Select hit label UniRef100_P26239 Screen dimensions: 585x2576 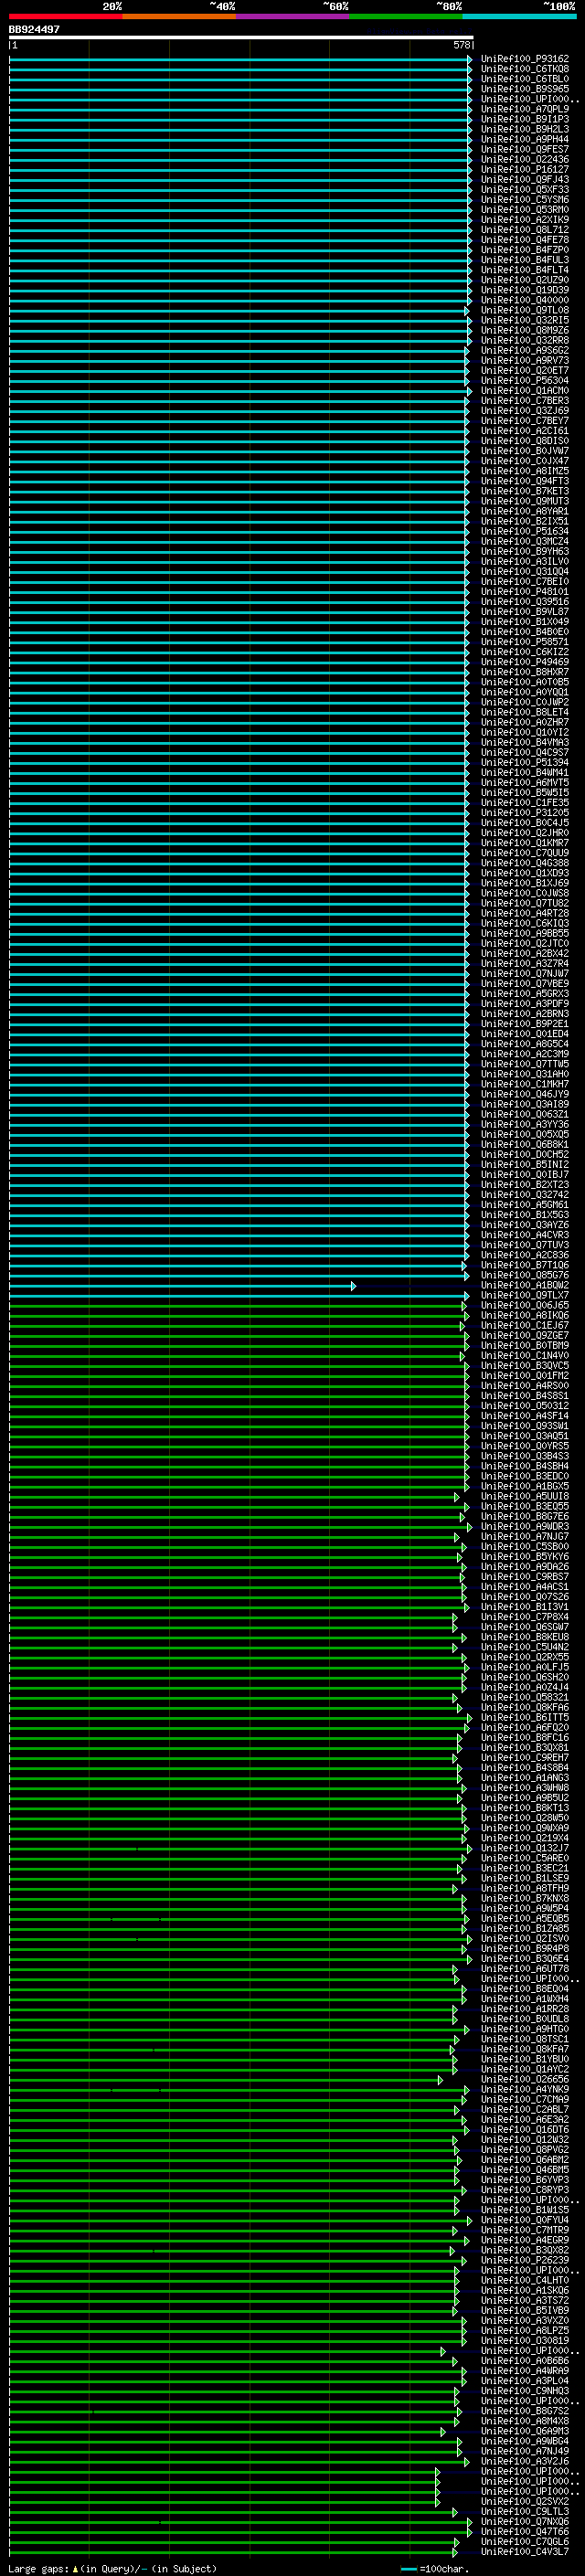(x=525, y=2260)
